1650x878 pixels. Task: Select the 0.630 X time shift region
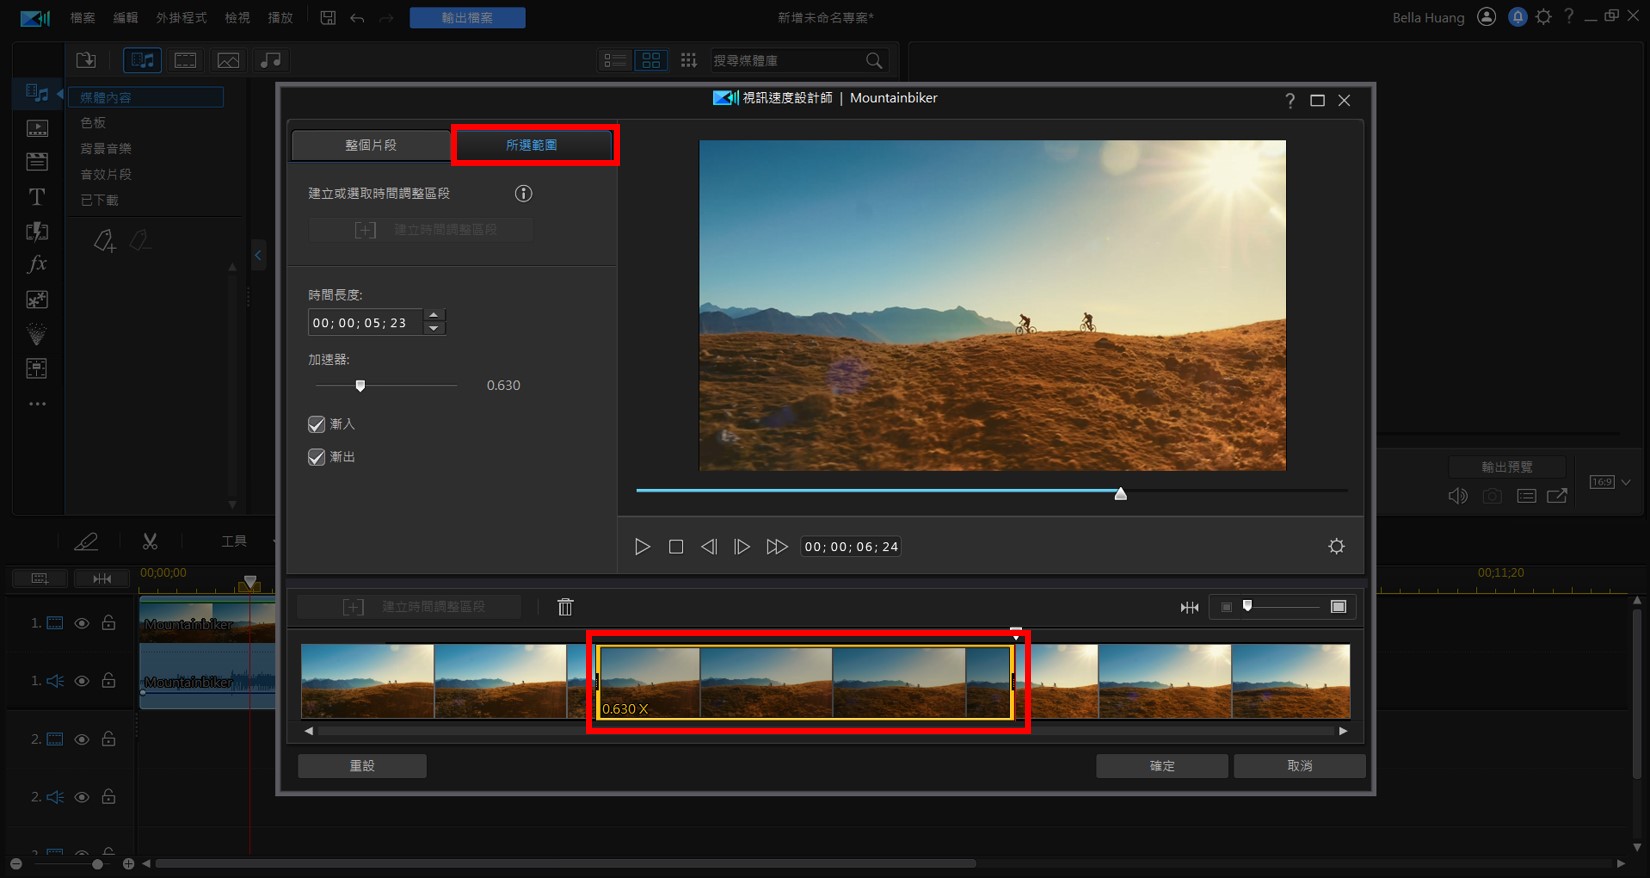pyautogui.click(x=805, y=682)
